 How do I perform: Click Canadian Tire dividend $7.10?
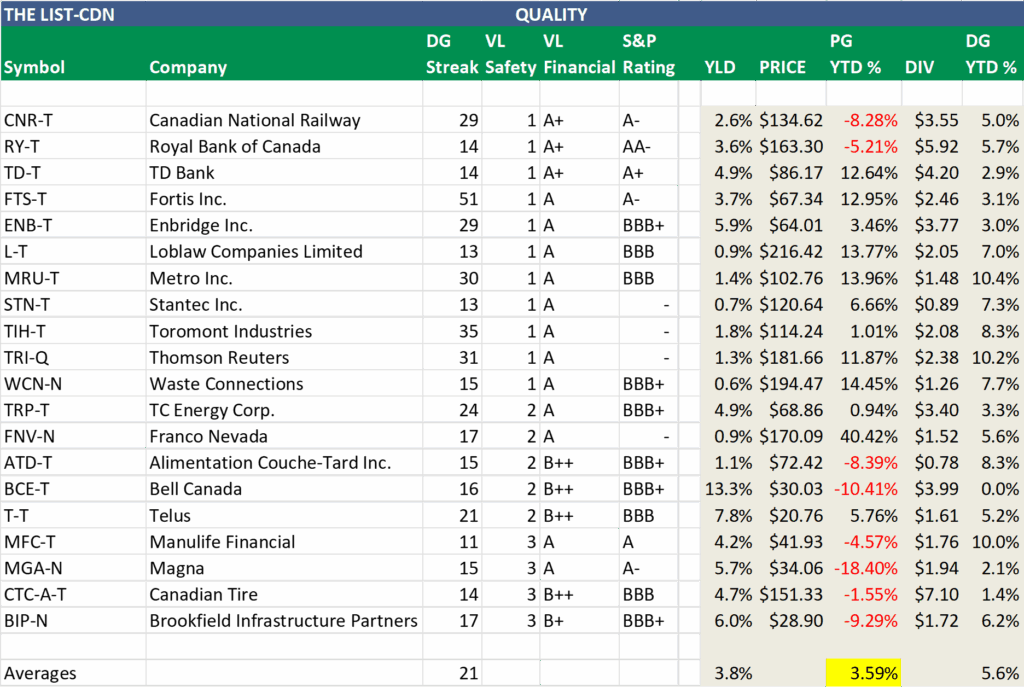[x=931, y=594]
